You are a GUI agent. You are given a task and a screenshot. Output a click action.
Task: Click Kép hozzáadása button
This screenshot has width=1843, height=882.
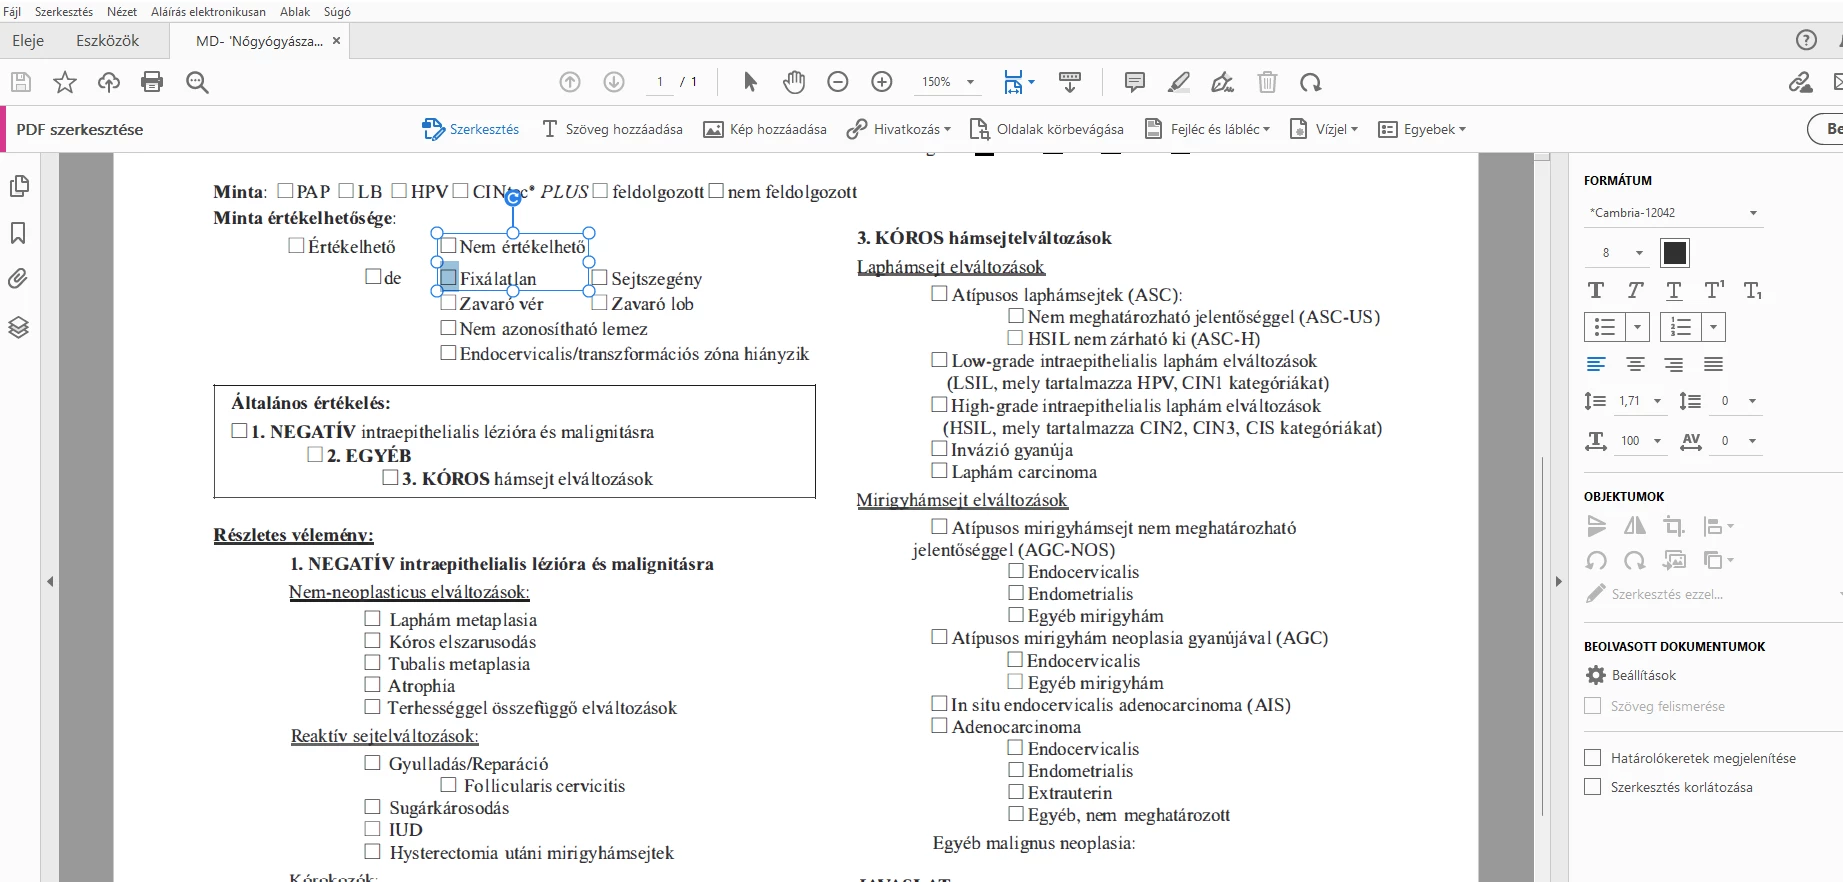pos(765,129)
